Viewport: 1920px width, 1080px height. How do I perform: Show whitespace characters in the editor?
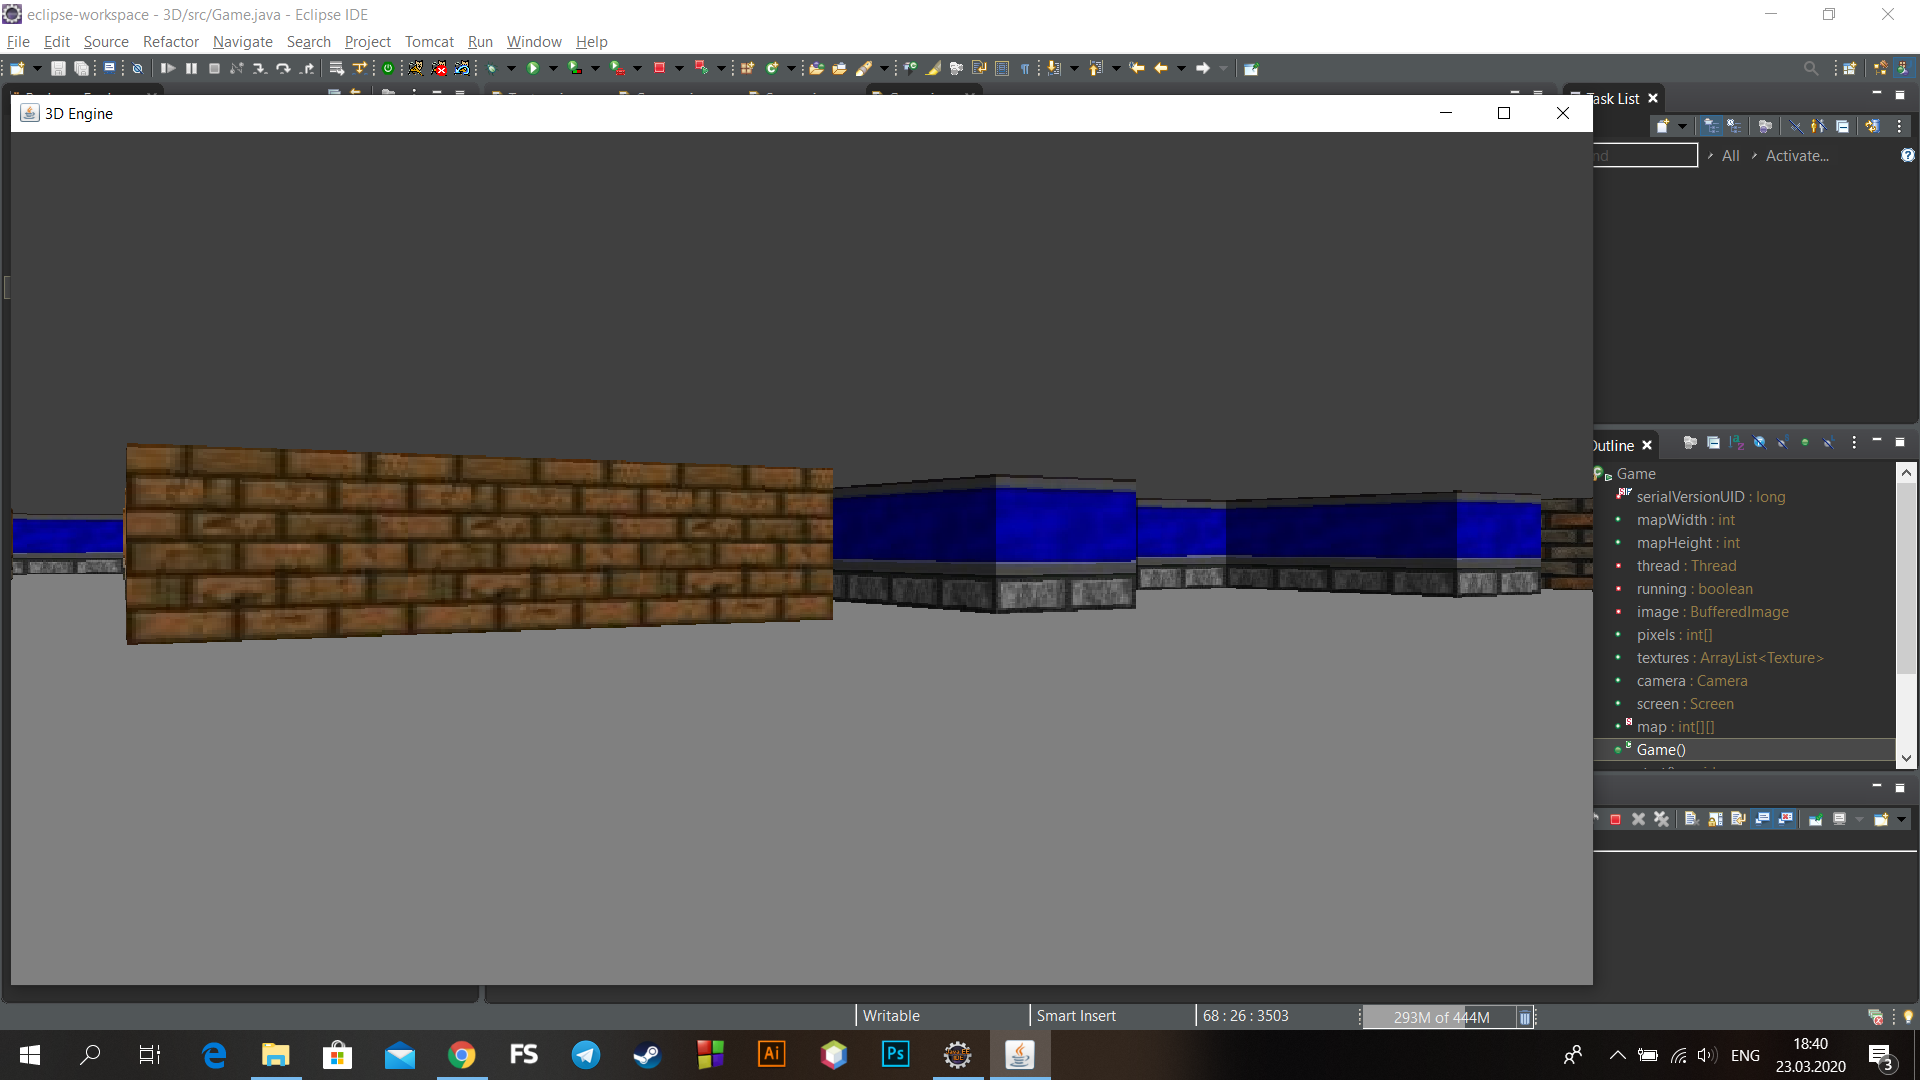1024,68
